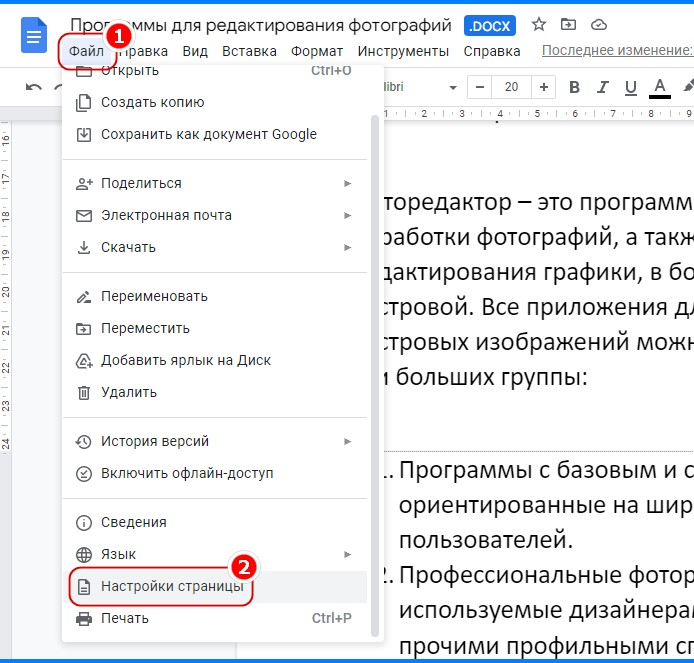The image size is (694, 663).
Task: Click the font size field
Action: (512, 87)
